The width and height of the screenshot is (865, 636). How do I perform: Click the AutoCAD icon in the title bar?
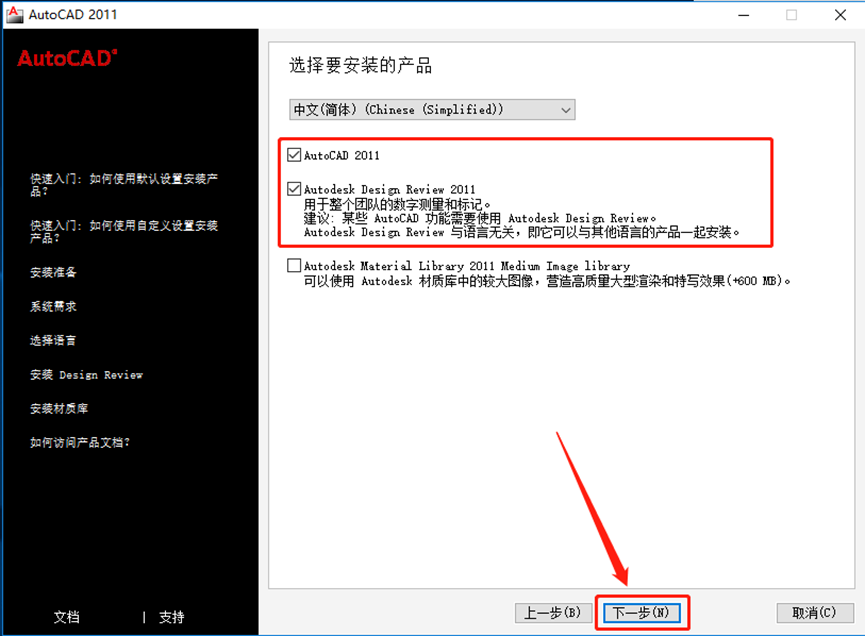tap(15, 14)
